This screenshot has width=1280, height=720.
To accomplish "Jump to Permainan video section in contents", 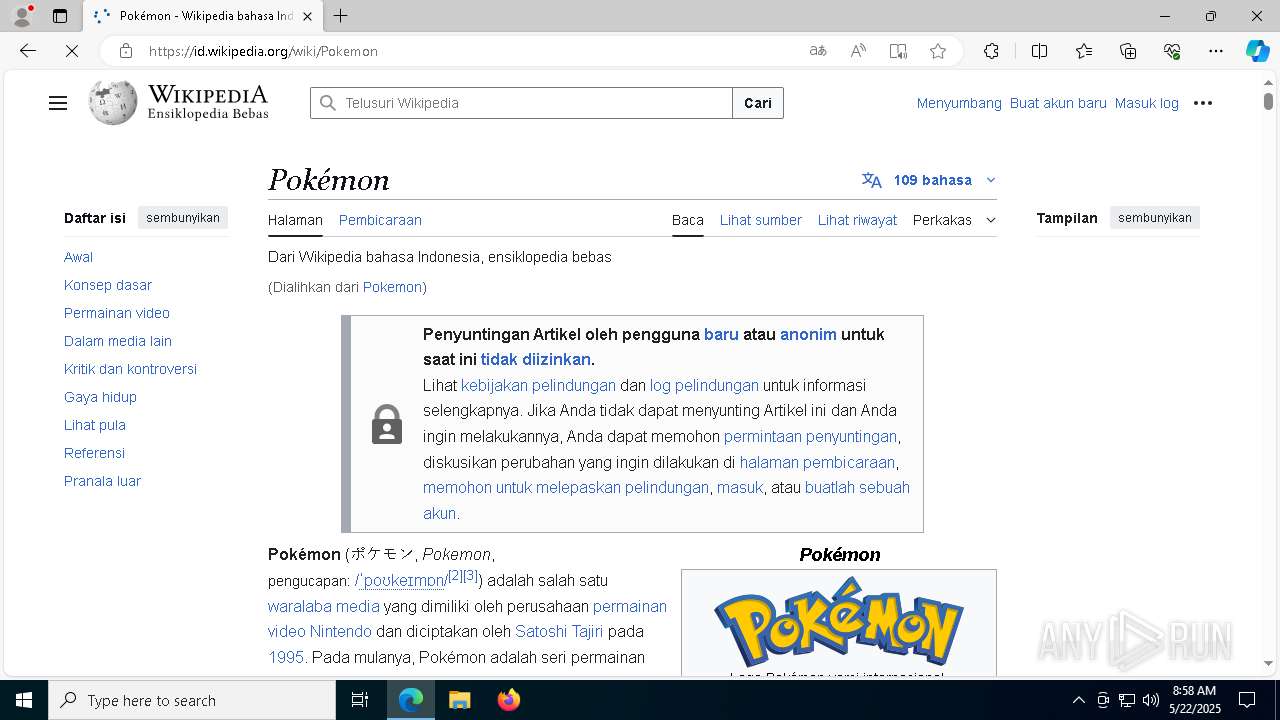I will [117, 313].
